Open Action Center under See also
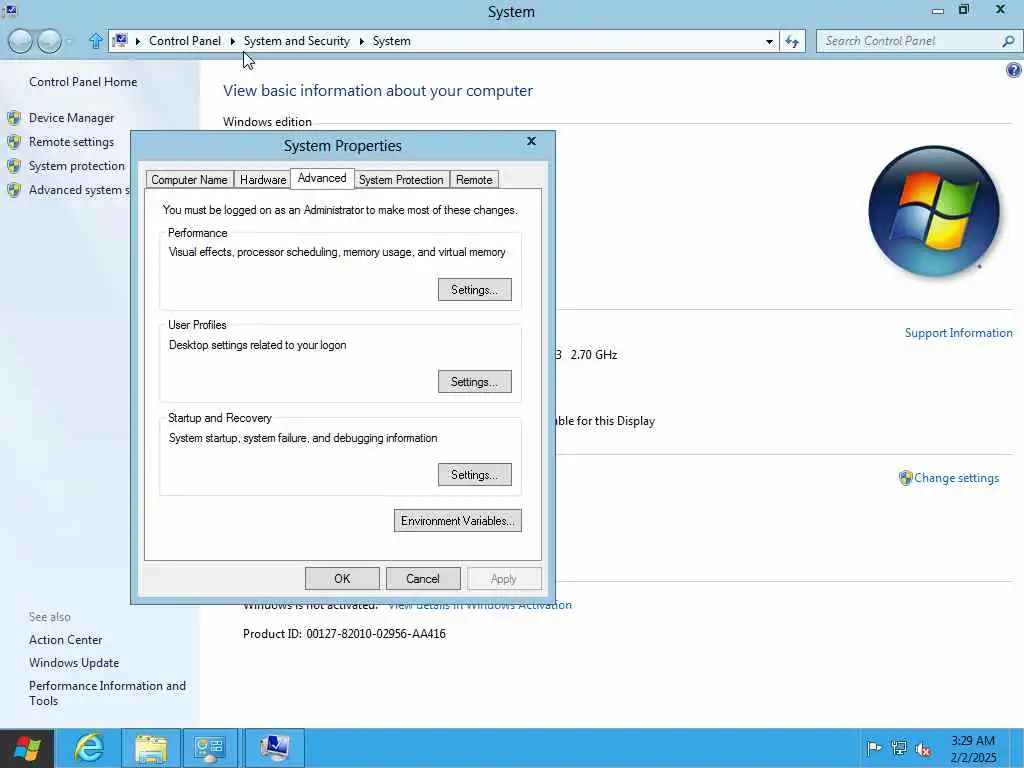Image resolution: width=1024 pixels, height=768 pixels. [65, 640]
